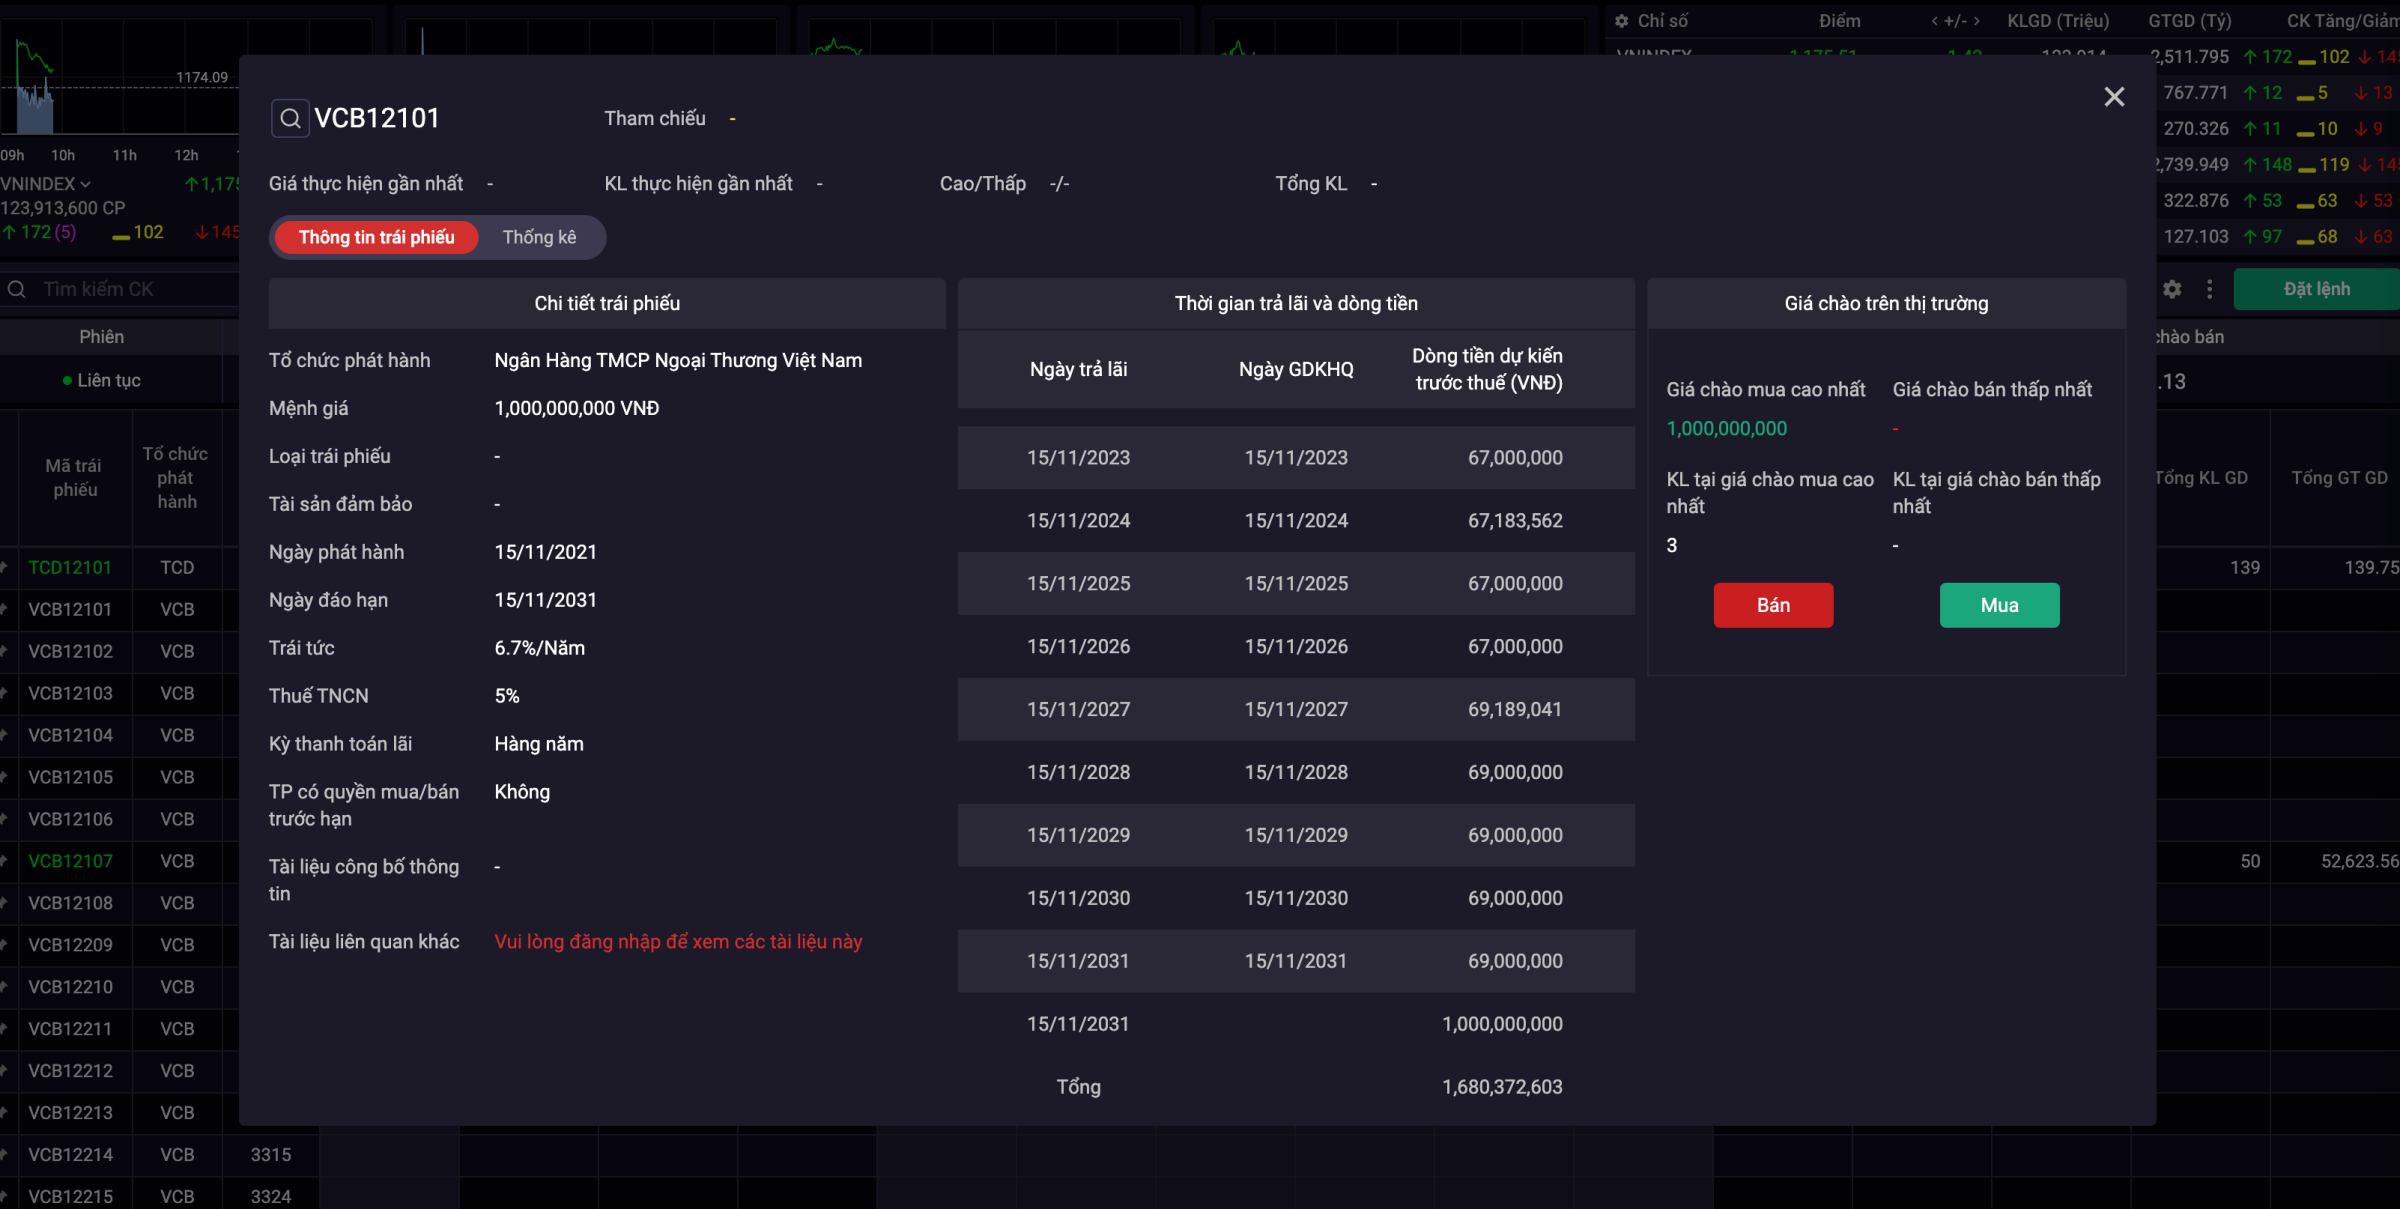Click the search magnifier icon beside VCB12101
The height and width of the screenshot is (1209, 2400).
(x=290, y=118)
